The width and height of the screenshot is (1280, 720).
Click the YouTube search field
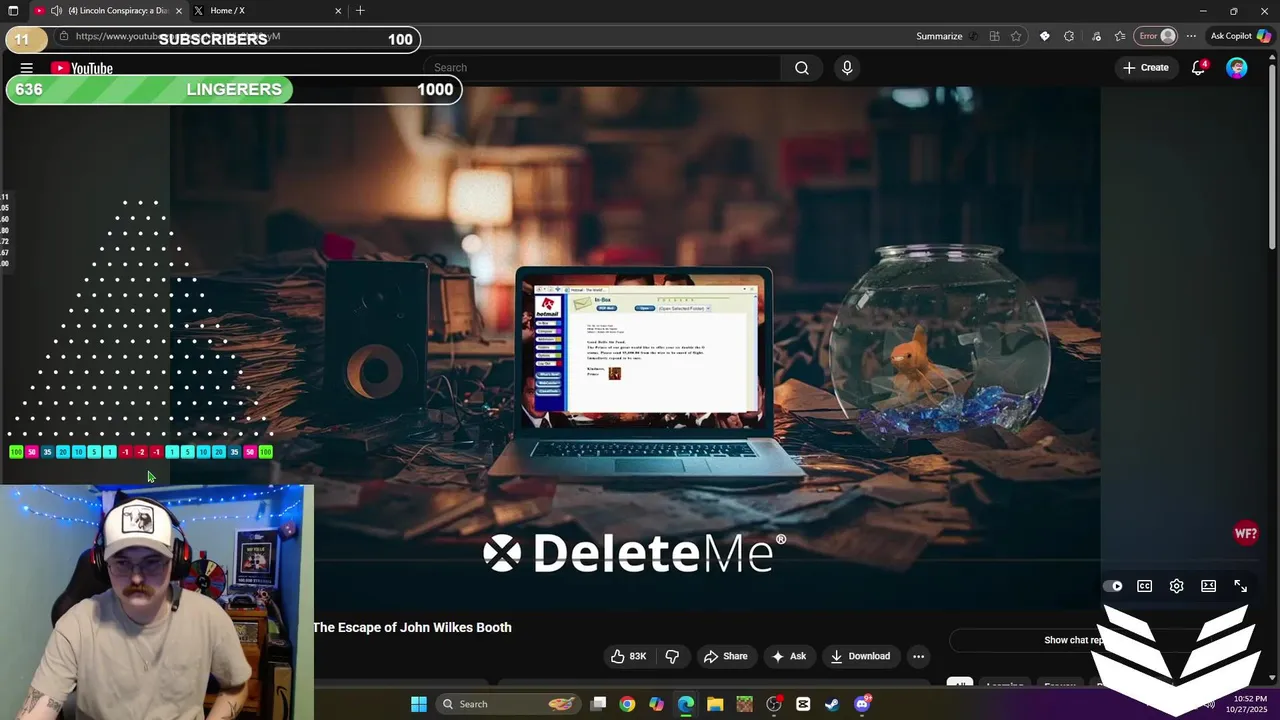[x=603, y=68]
